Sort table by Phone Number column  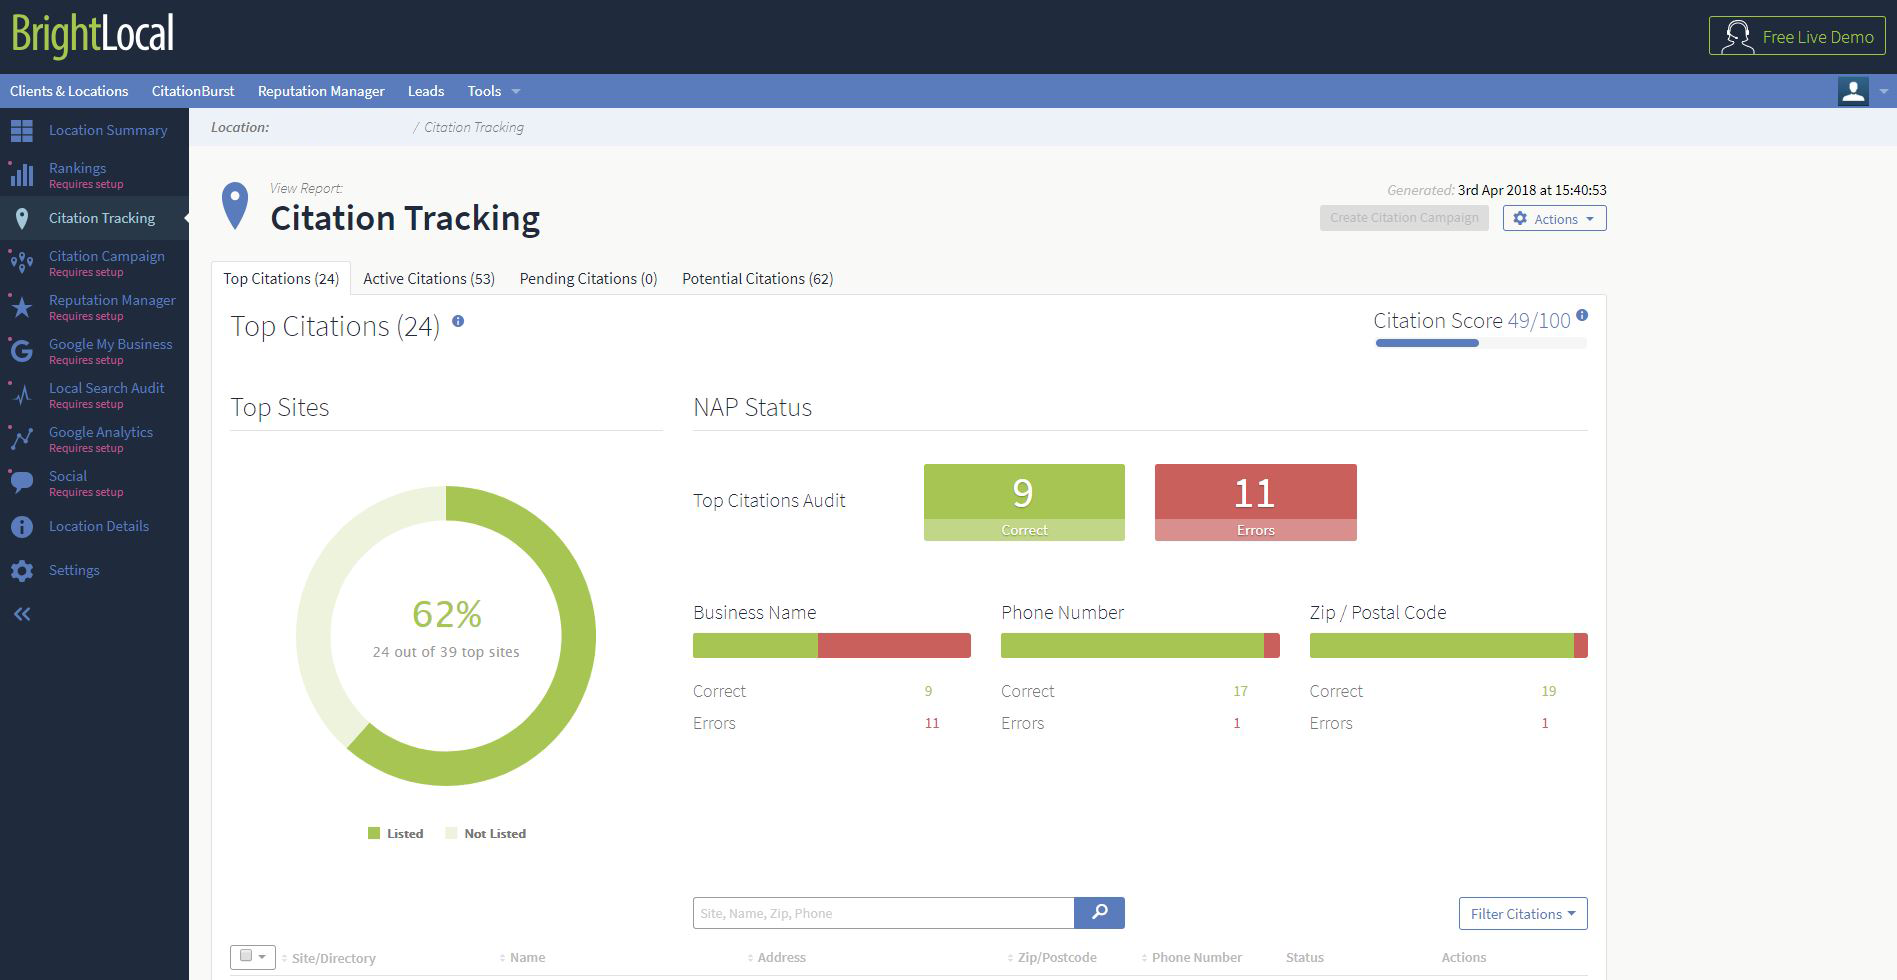[x=1192, y=957]
